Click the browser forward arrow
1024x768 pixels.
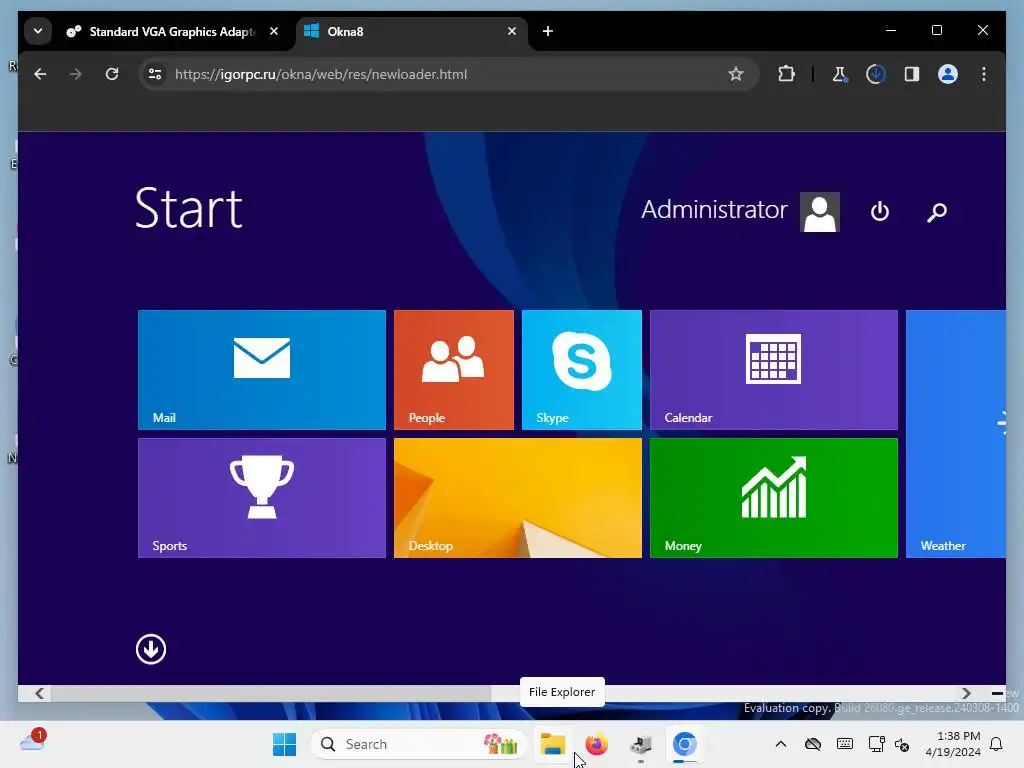pos(76,74)
